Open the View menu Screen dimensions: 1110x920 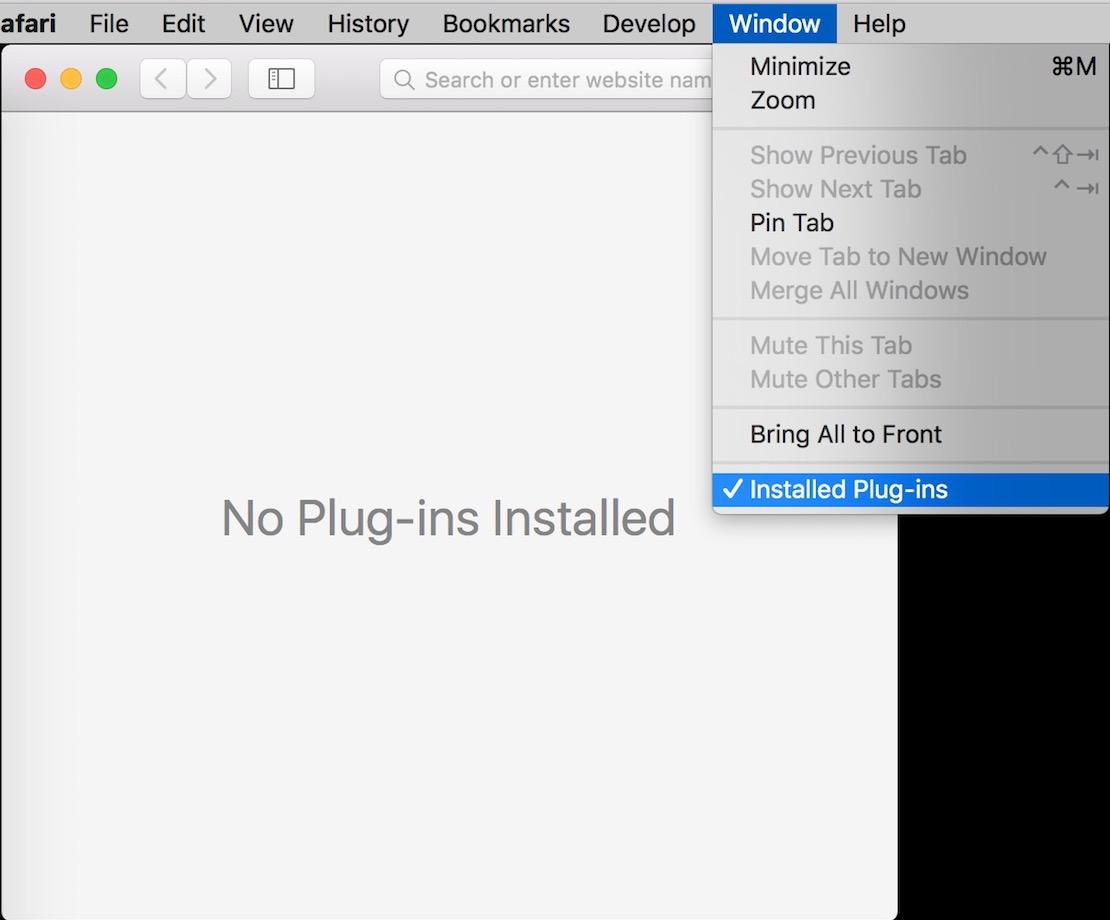pos(266,24)
